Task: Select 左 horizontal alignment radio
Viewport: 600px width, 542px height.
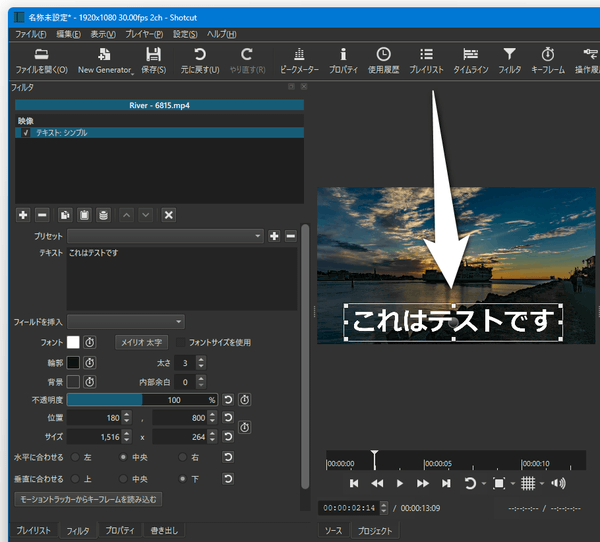Action: tap(75, 457)
